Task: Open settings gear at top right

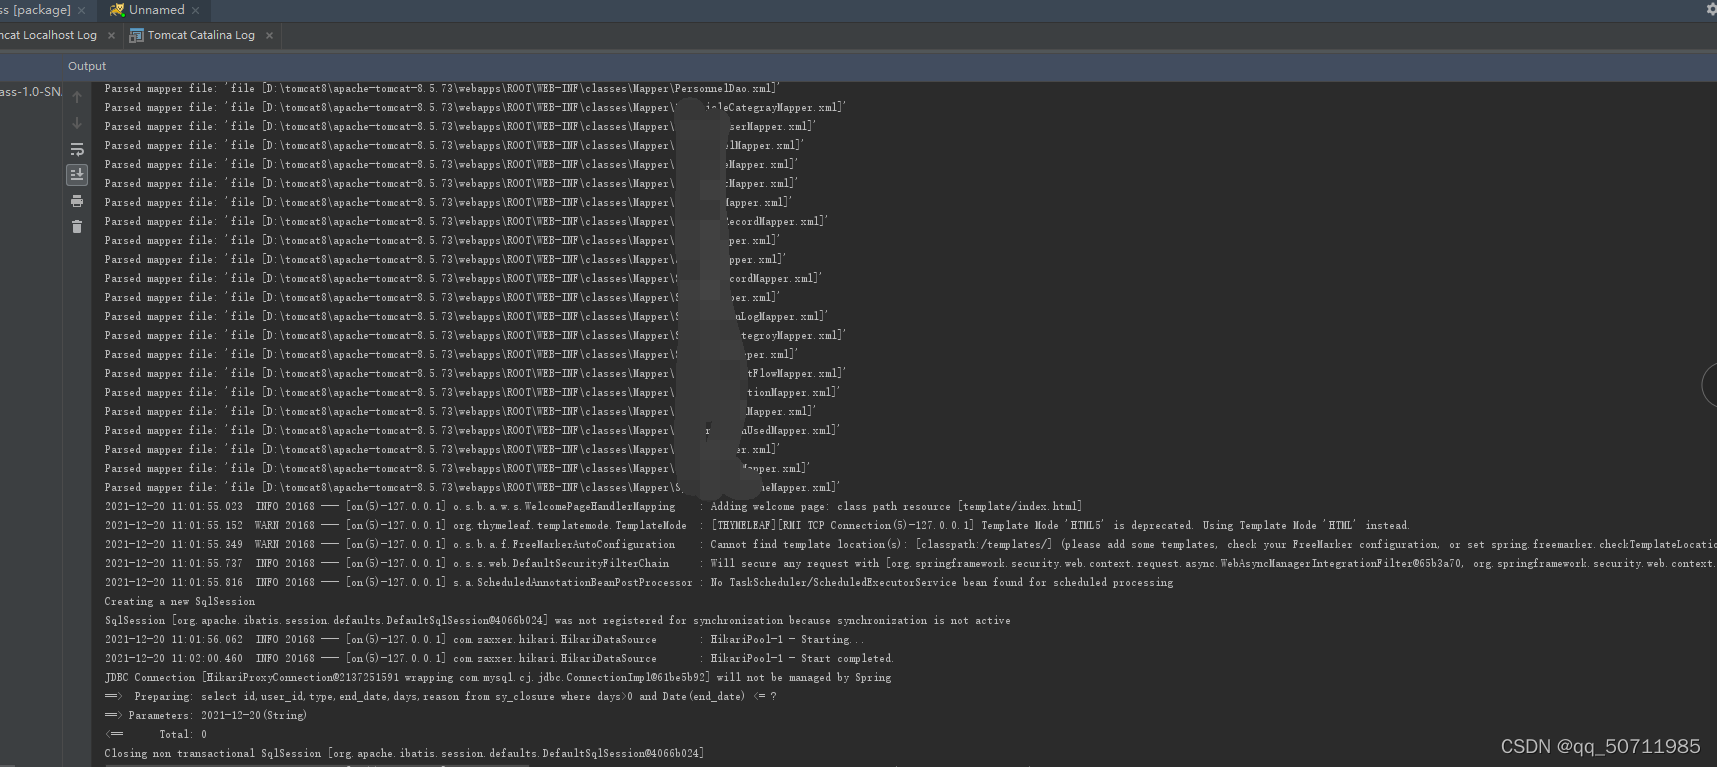Action: tap(1711, 9)
